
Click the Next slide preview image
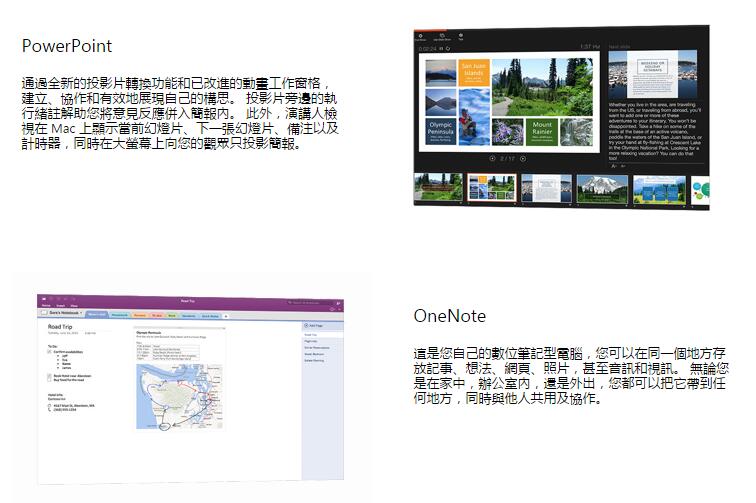pyautogui.click(x=652, y=75)
